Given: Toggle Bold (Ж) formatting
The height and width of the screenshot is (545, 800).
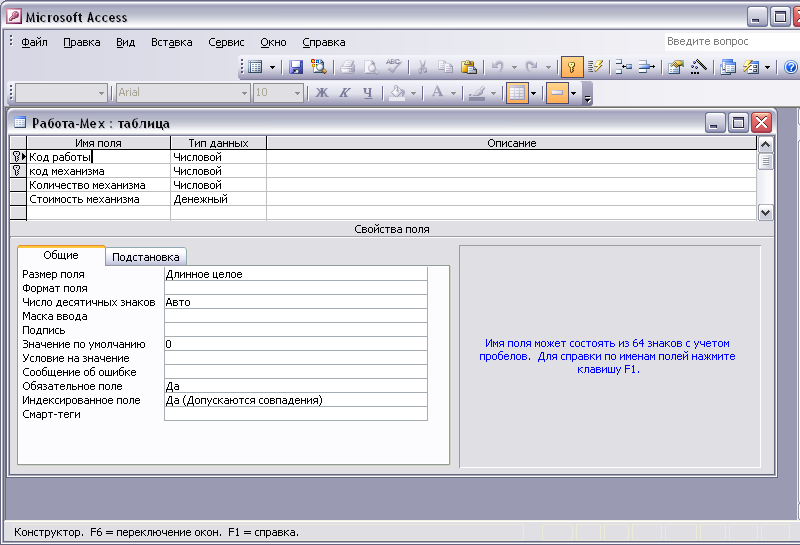Looking at the screenshot, I should coord(322,93).
